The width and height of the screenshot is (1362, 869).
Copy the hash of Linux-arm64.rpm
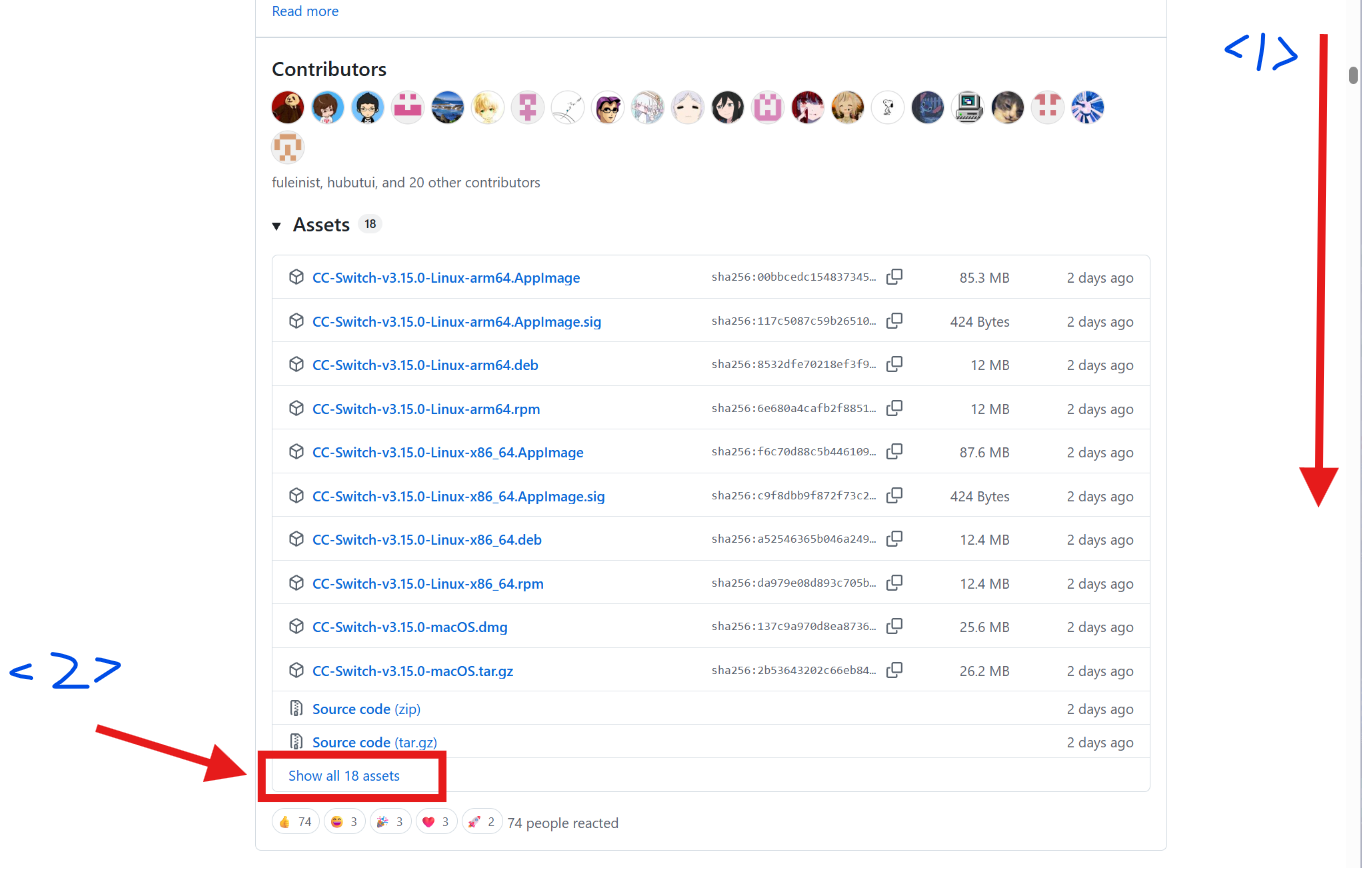click(x=894, y=408)
